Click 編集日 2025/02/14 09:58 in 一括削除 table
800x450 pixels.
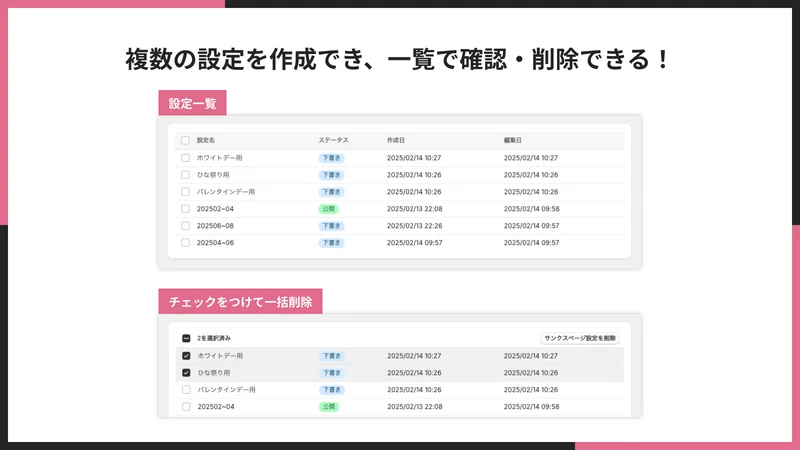532,407
